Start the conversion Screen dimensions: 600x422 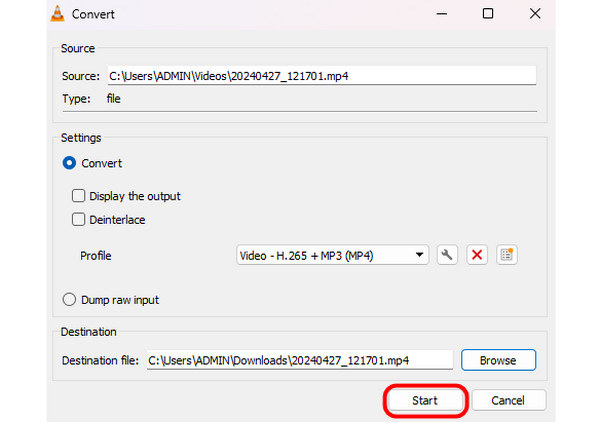click(425, 401)
